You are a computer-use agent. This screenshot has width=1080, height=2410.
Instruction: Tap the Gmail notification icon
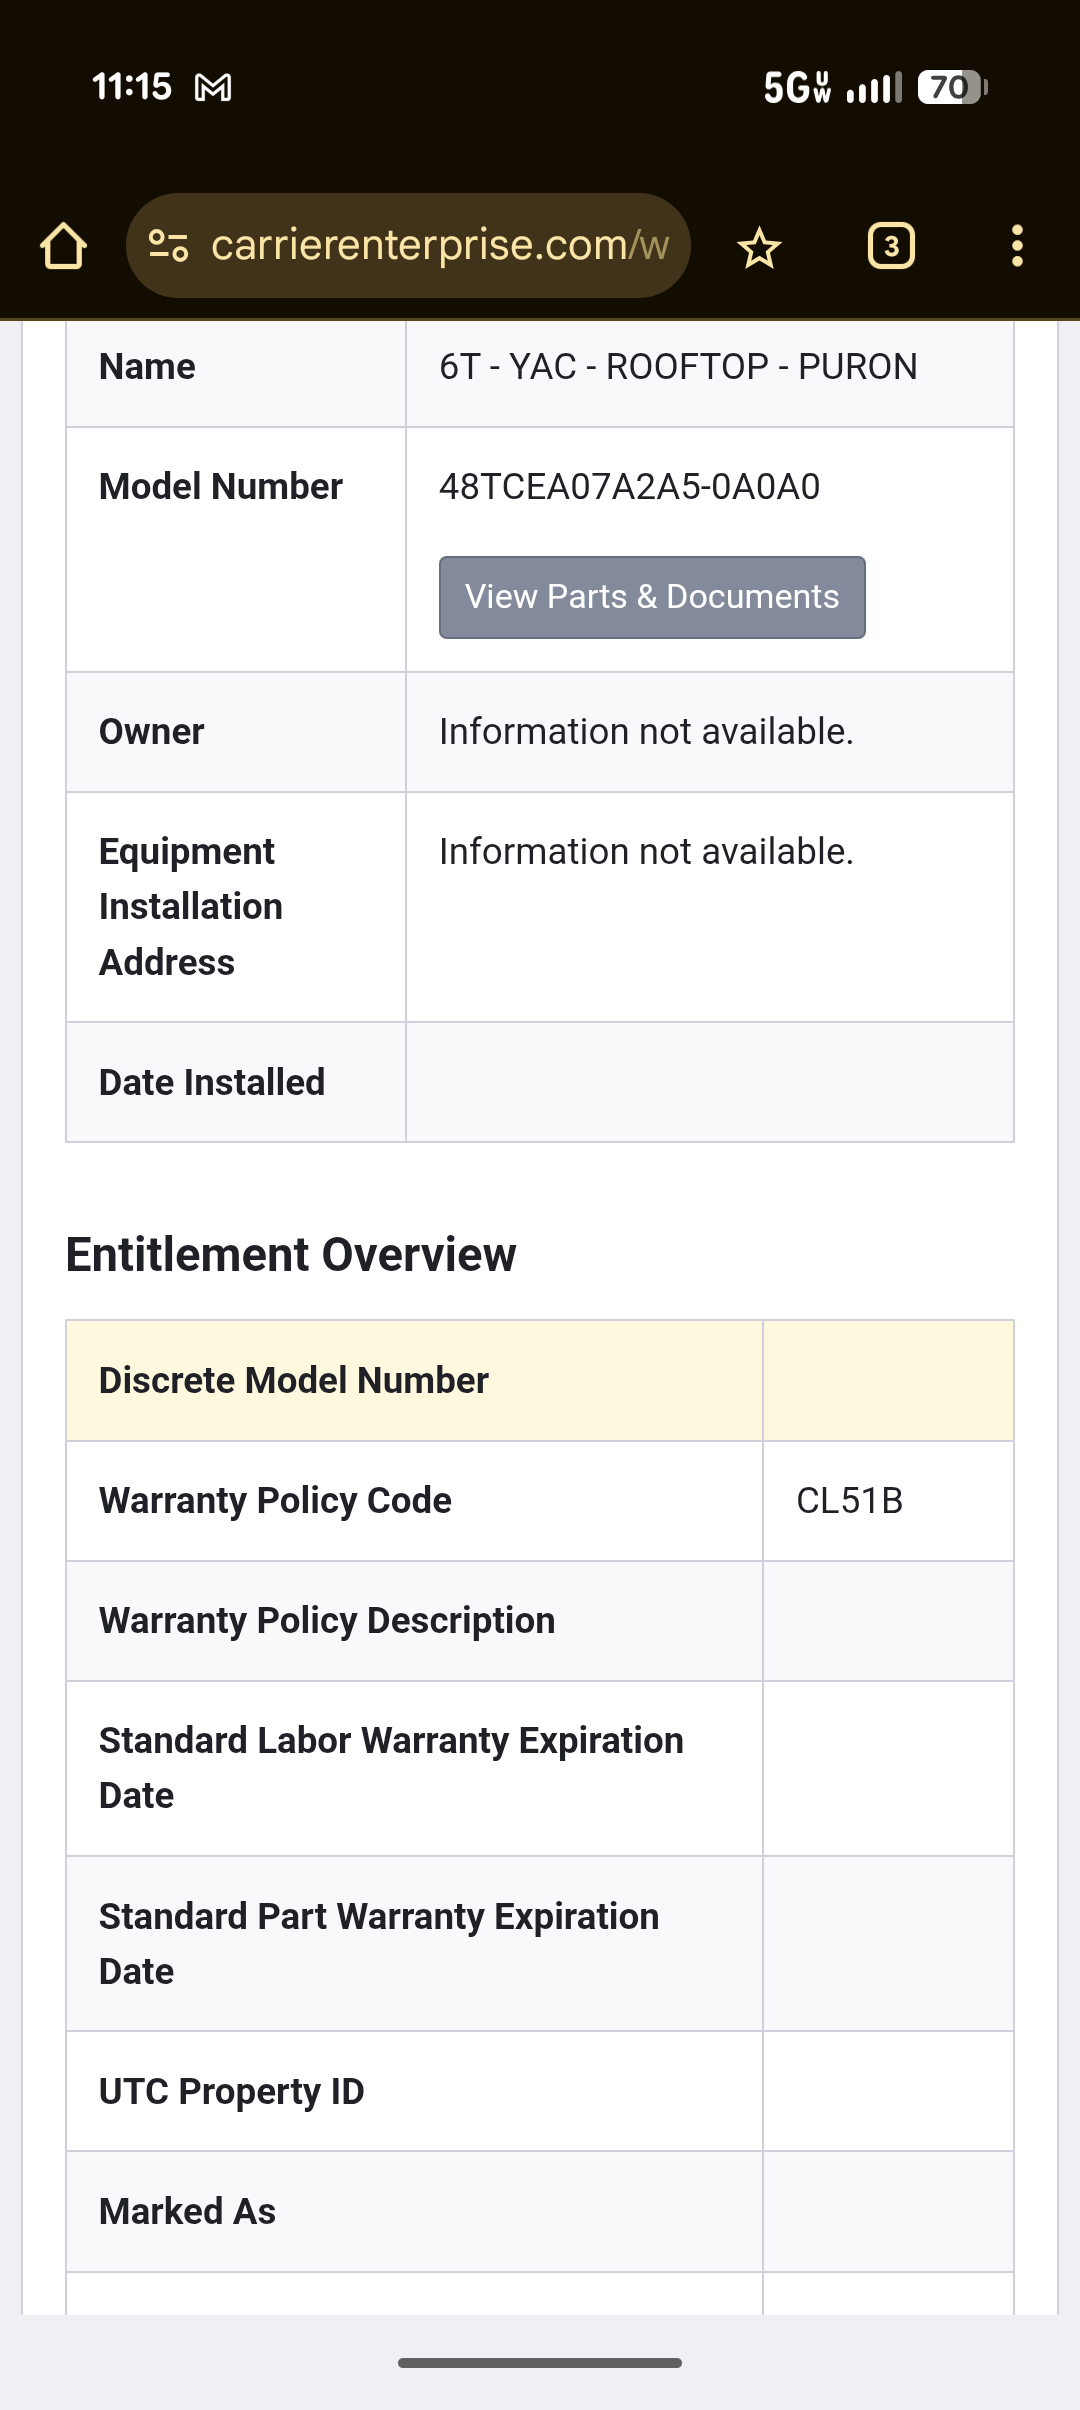[213, 88]
